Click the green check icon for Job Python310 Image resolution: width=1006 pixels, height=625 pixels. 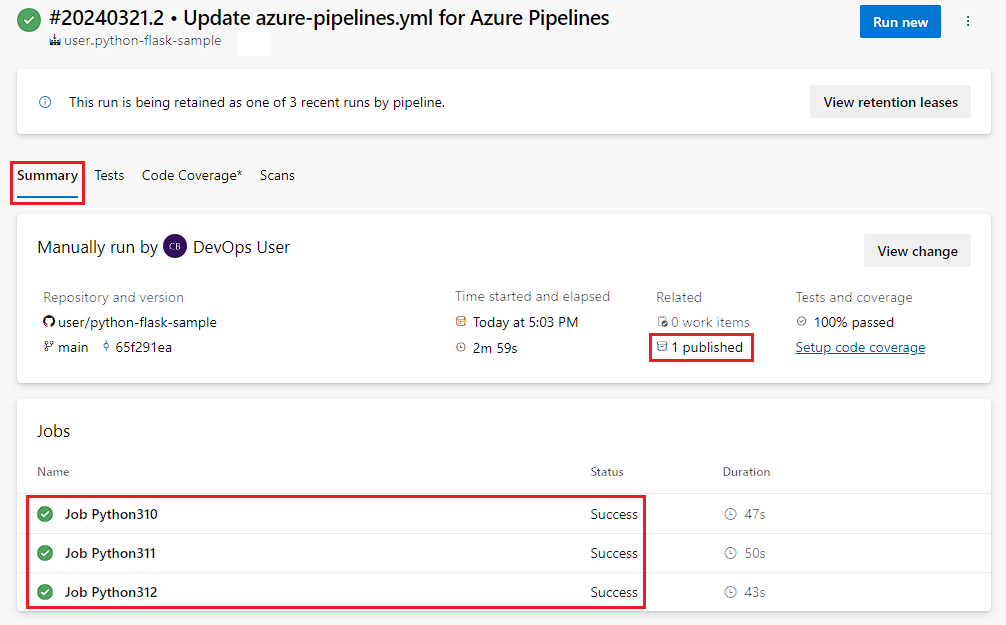click(x=45, y=514)
